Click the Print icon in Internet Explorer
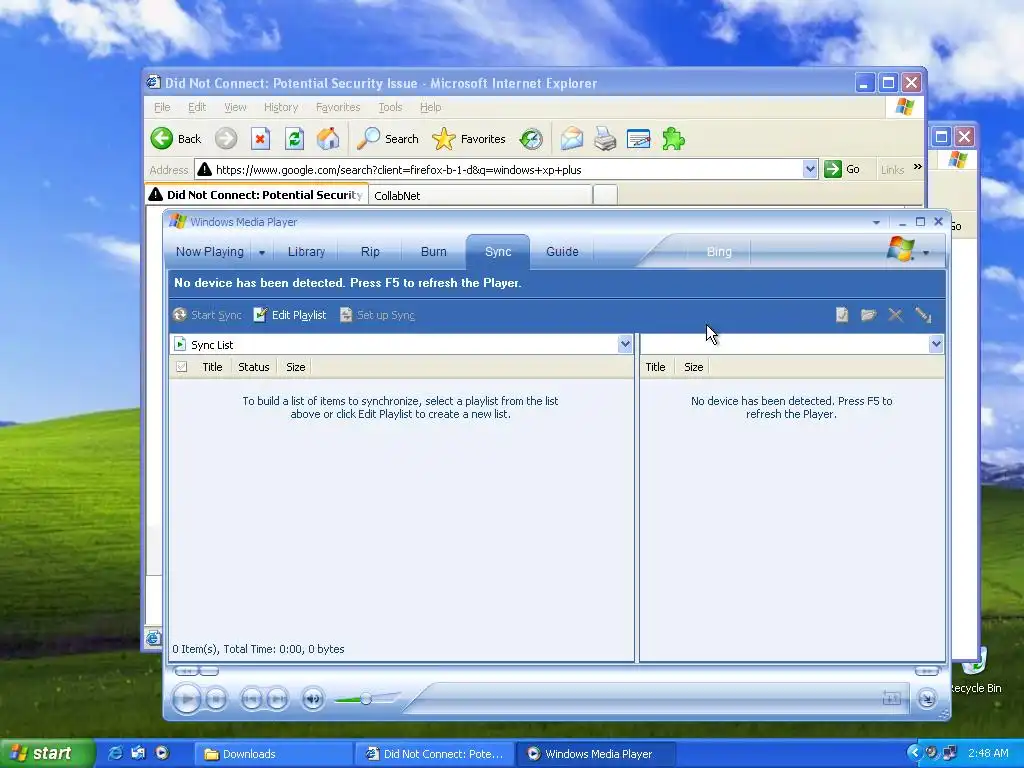The image size is (1024, 768). [605, 138]
